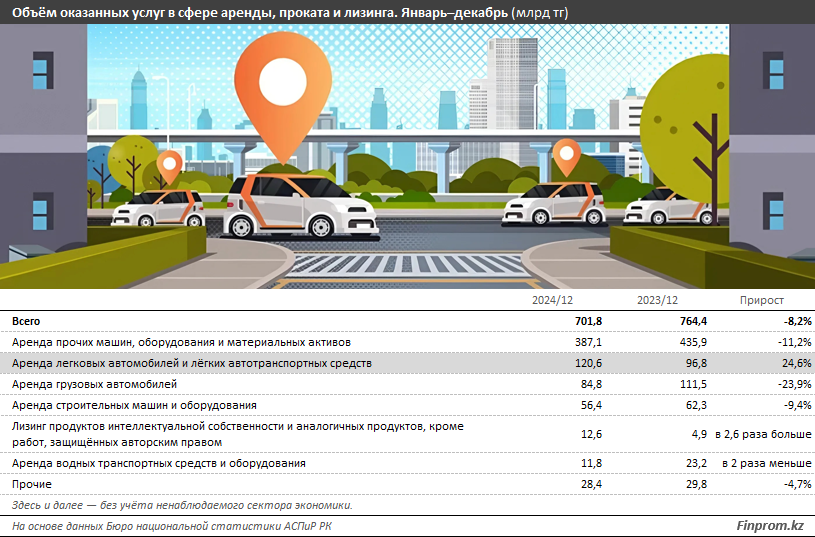Click footnote Здесь и далее — без учёта

pos(182,505)
